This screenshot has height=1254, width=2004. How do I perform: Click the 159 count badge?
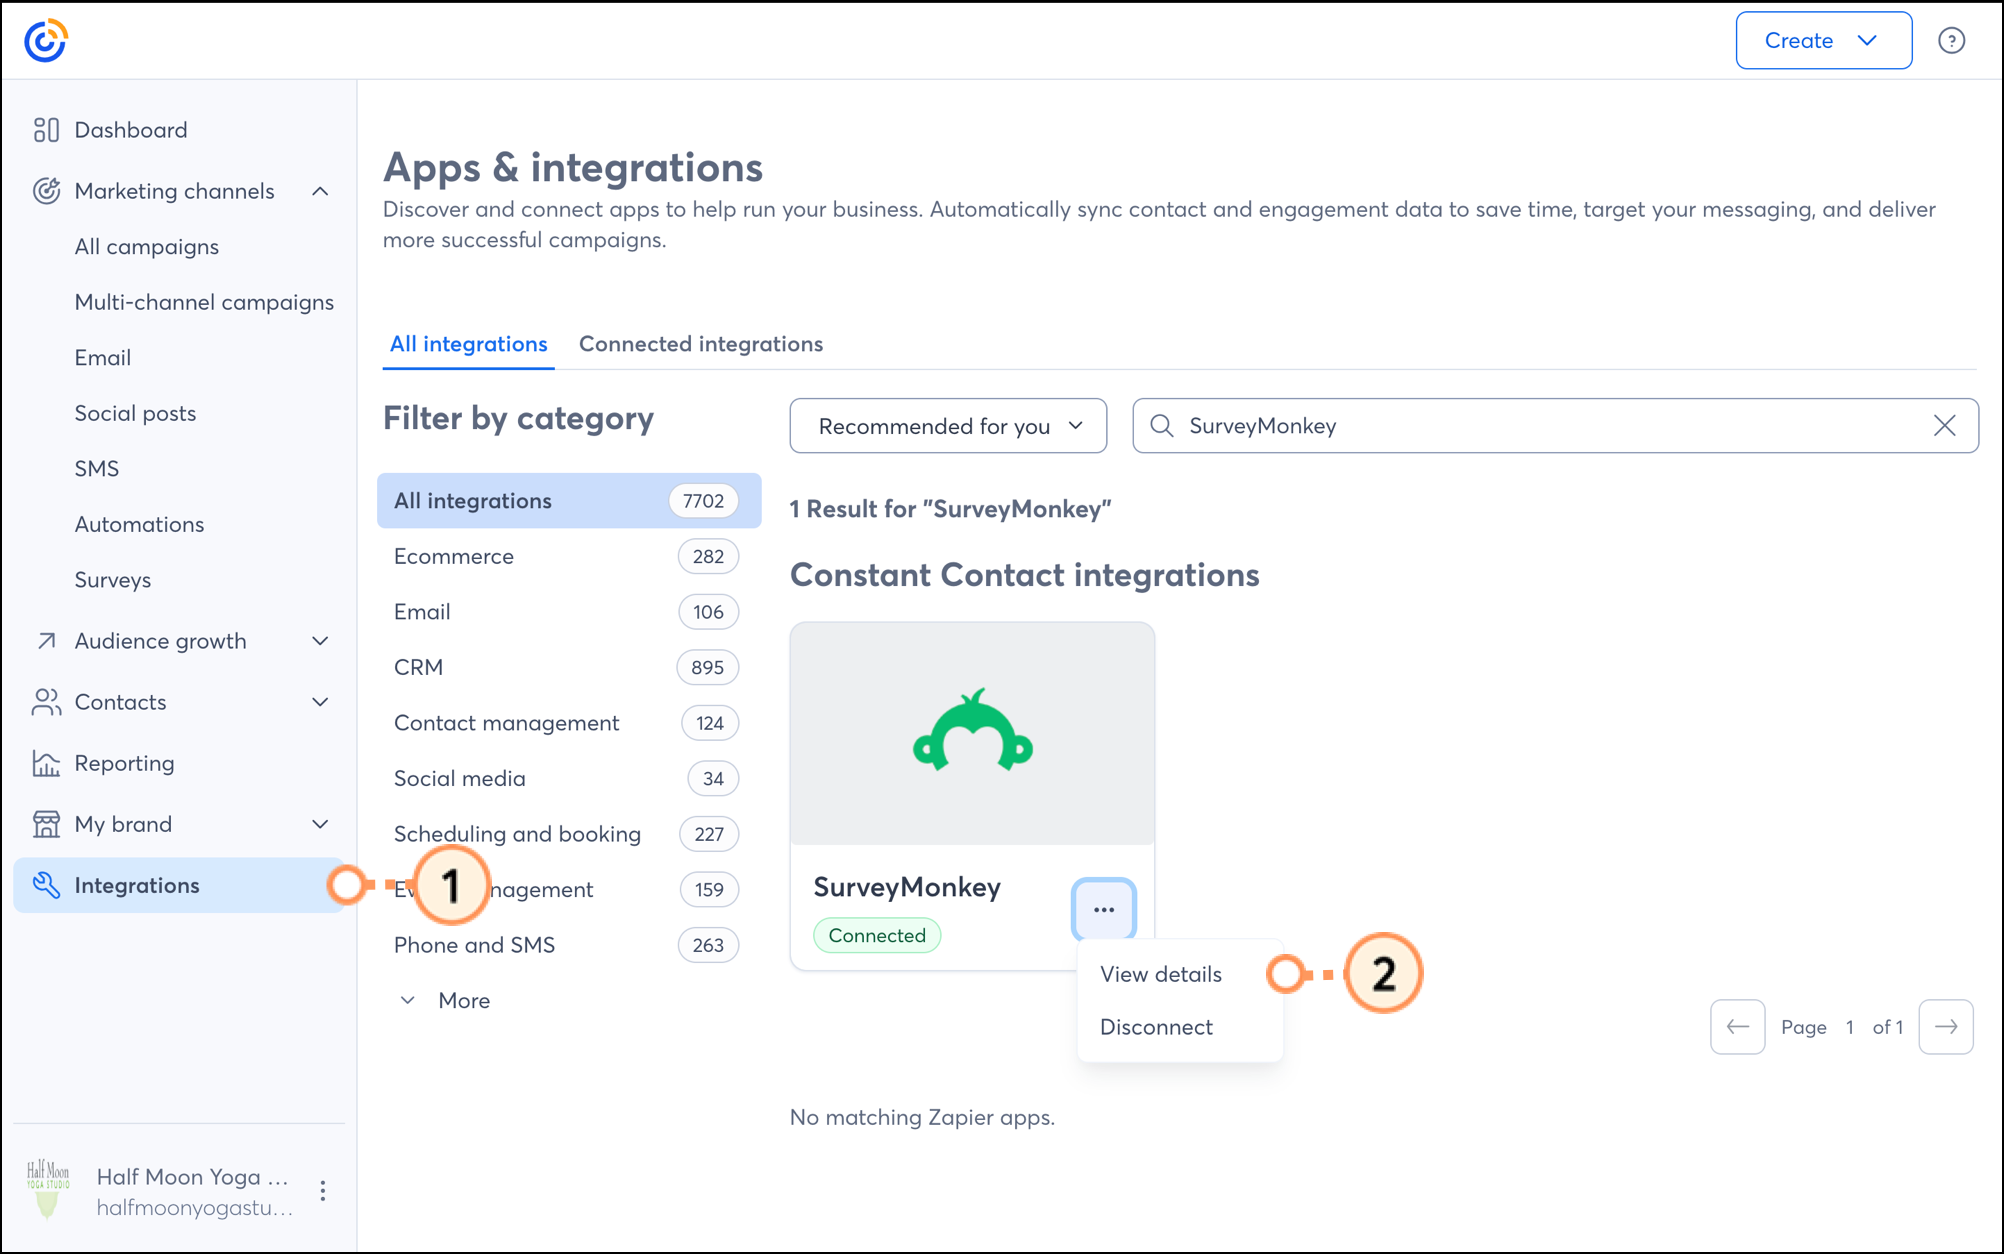[x=709, y=889]
